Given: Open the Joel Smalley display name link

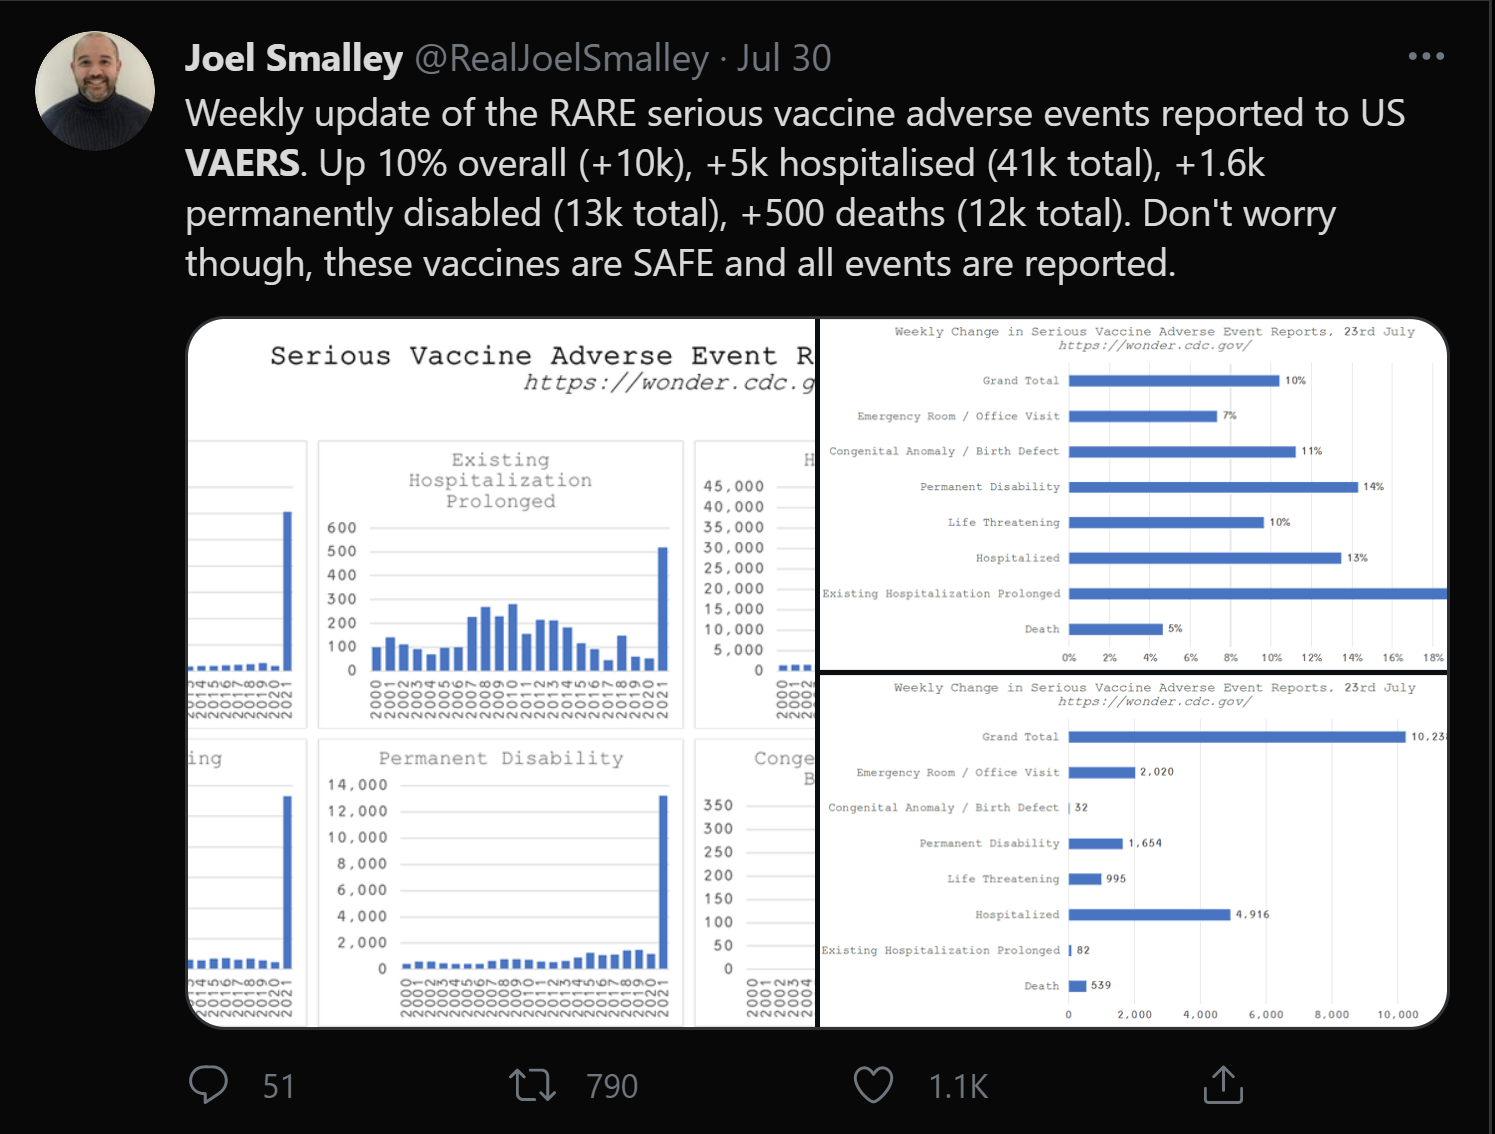Looking at the screenshot, I should [294, 59].
